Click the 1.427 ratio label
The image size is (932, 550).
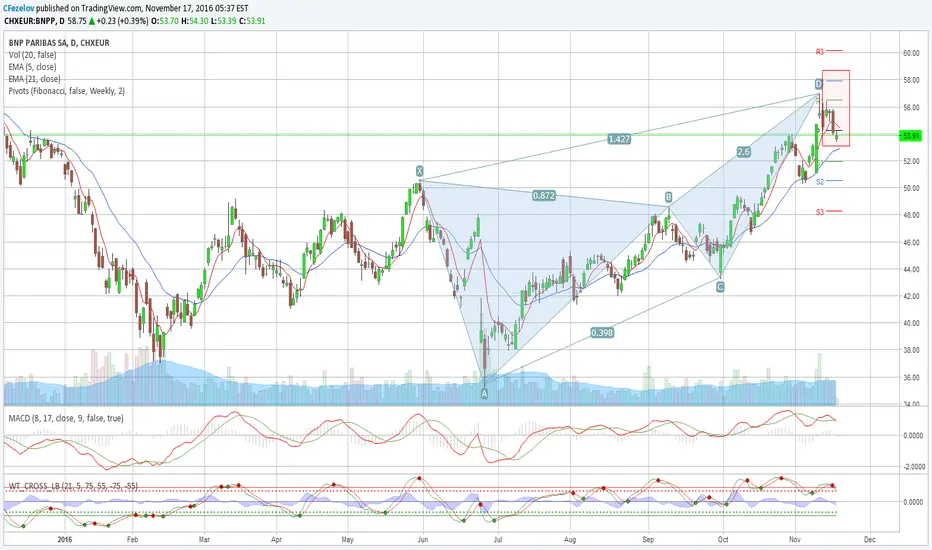(619, 139)
